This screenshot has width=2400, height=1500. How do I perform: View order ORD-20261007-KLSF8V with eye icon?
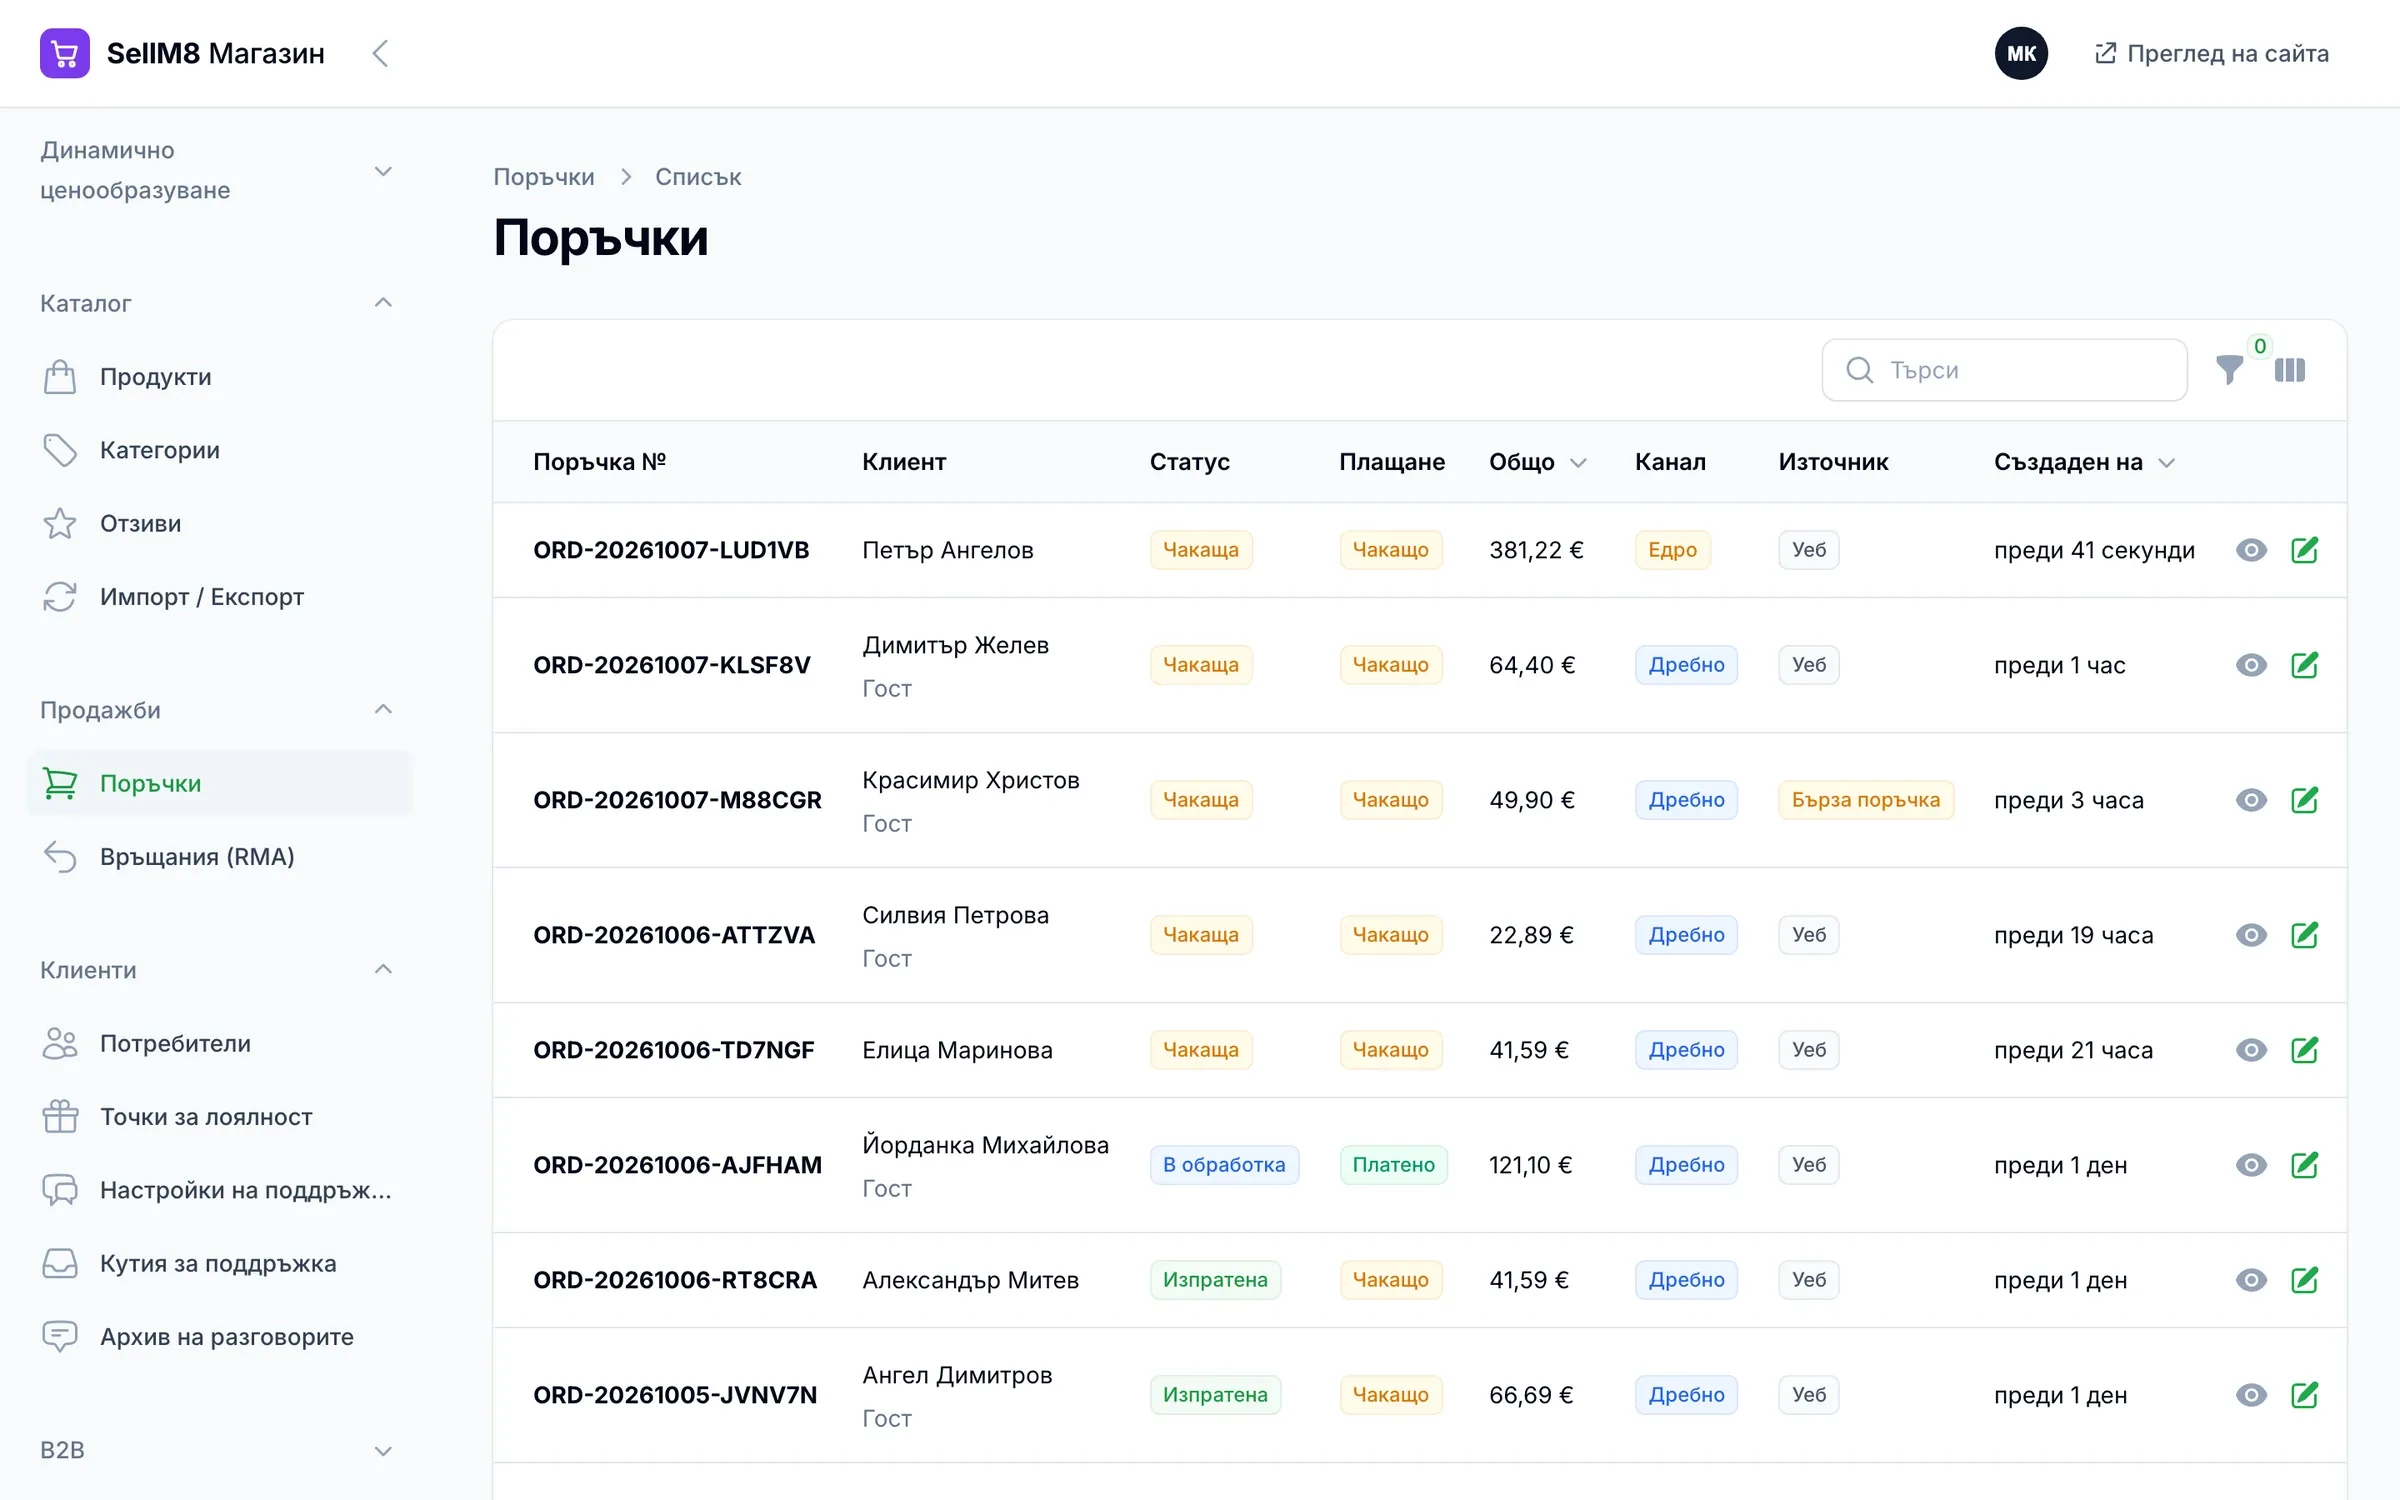[x=2251, y=665]
